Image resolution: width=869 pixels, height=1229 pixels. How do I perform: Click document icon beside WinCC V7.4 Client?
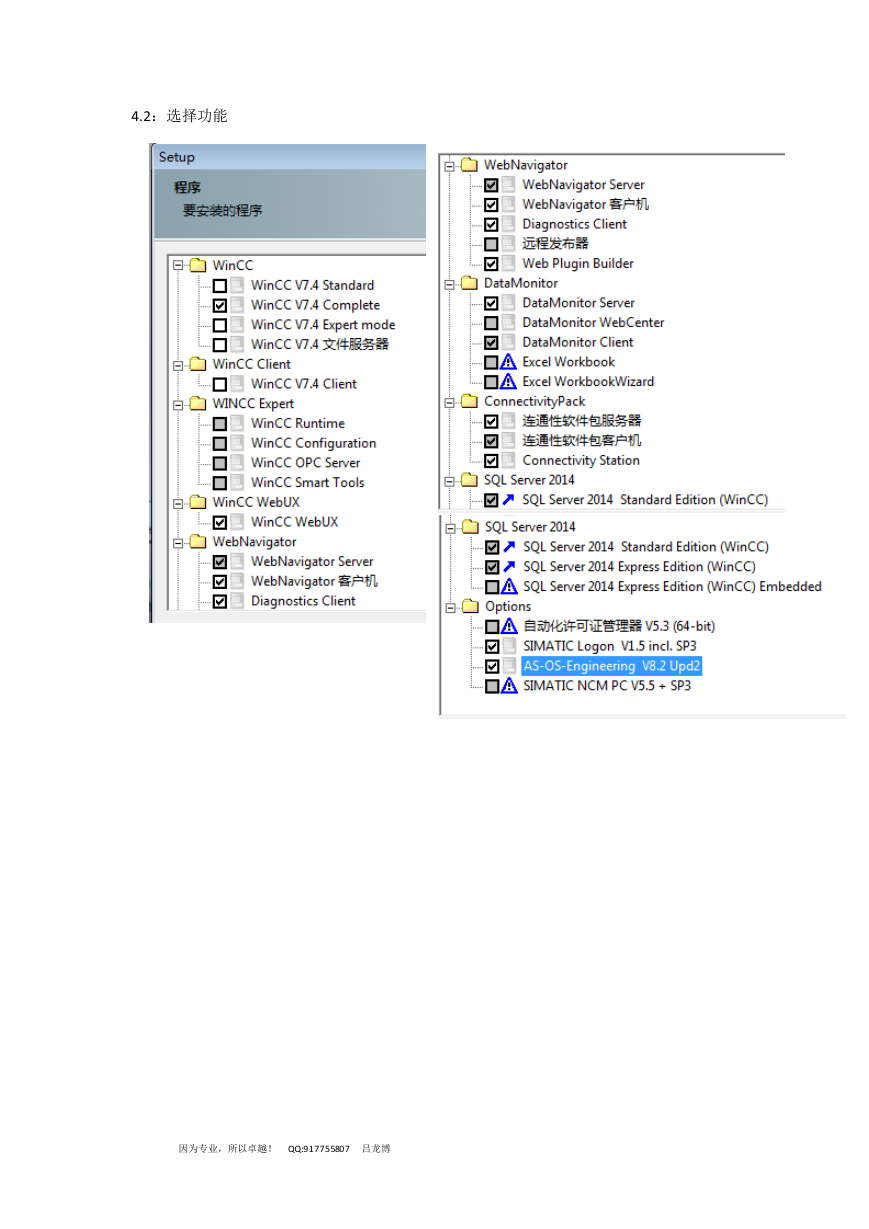tap(237, 383)
